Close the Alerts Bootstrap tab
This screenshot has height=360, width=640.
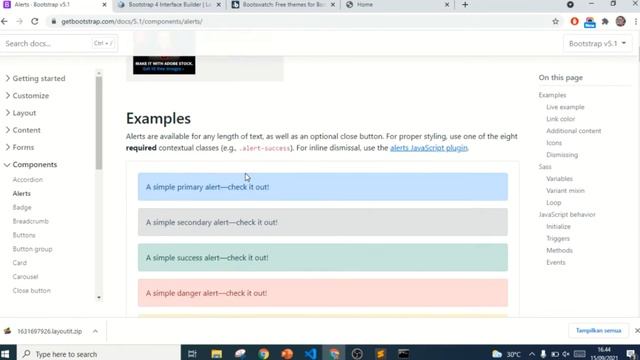pyautogui.click(x=104, y=5)
